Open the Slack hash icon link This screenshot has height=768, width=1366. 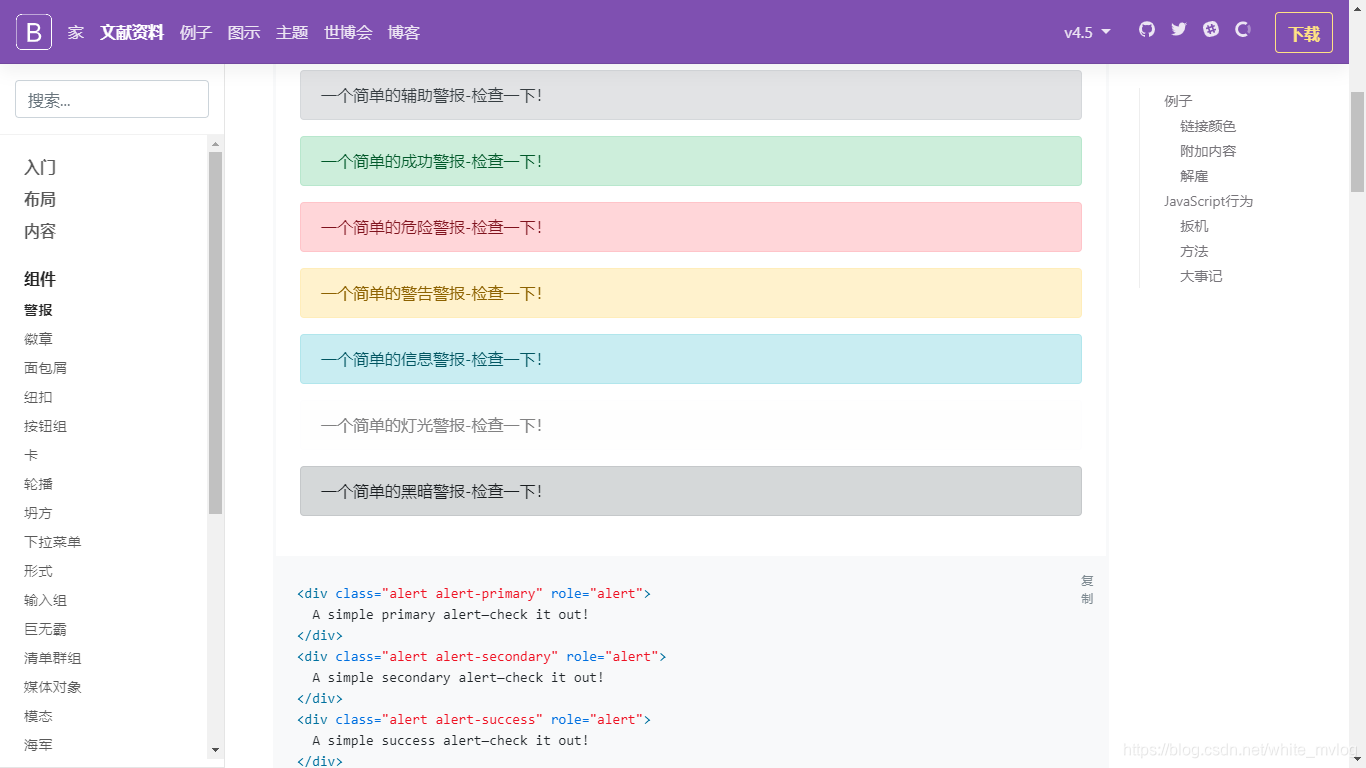click(x=1211, y=30)
